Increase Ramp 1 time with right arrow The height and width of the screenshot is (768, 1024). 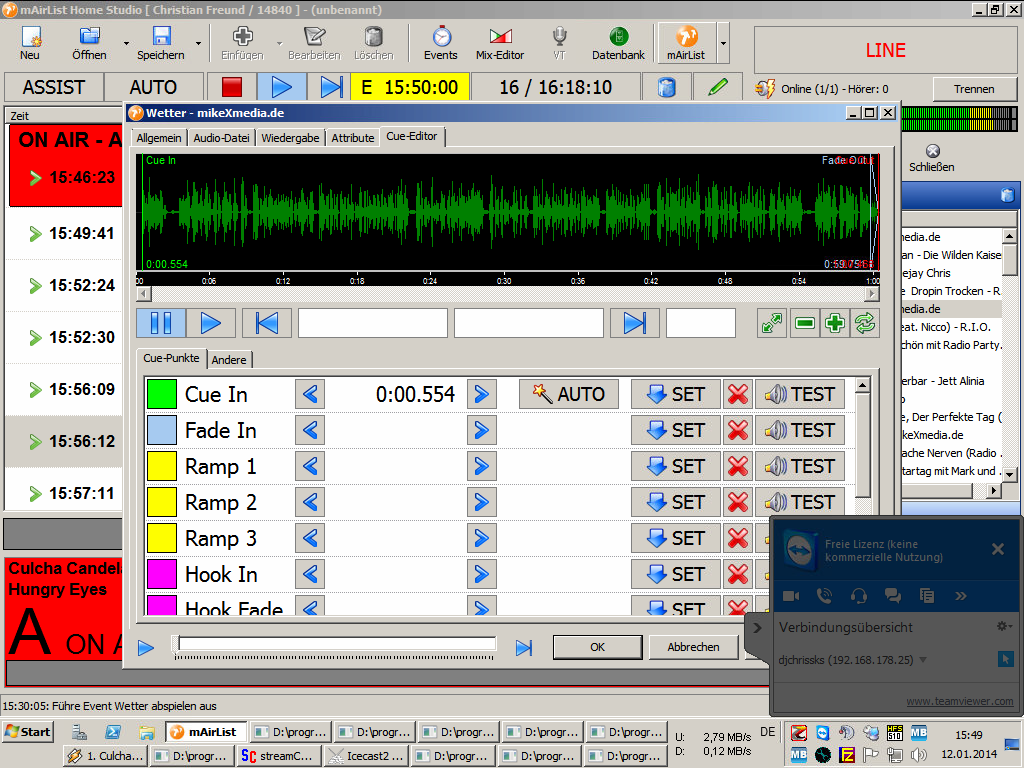(x=481, y=466)
